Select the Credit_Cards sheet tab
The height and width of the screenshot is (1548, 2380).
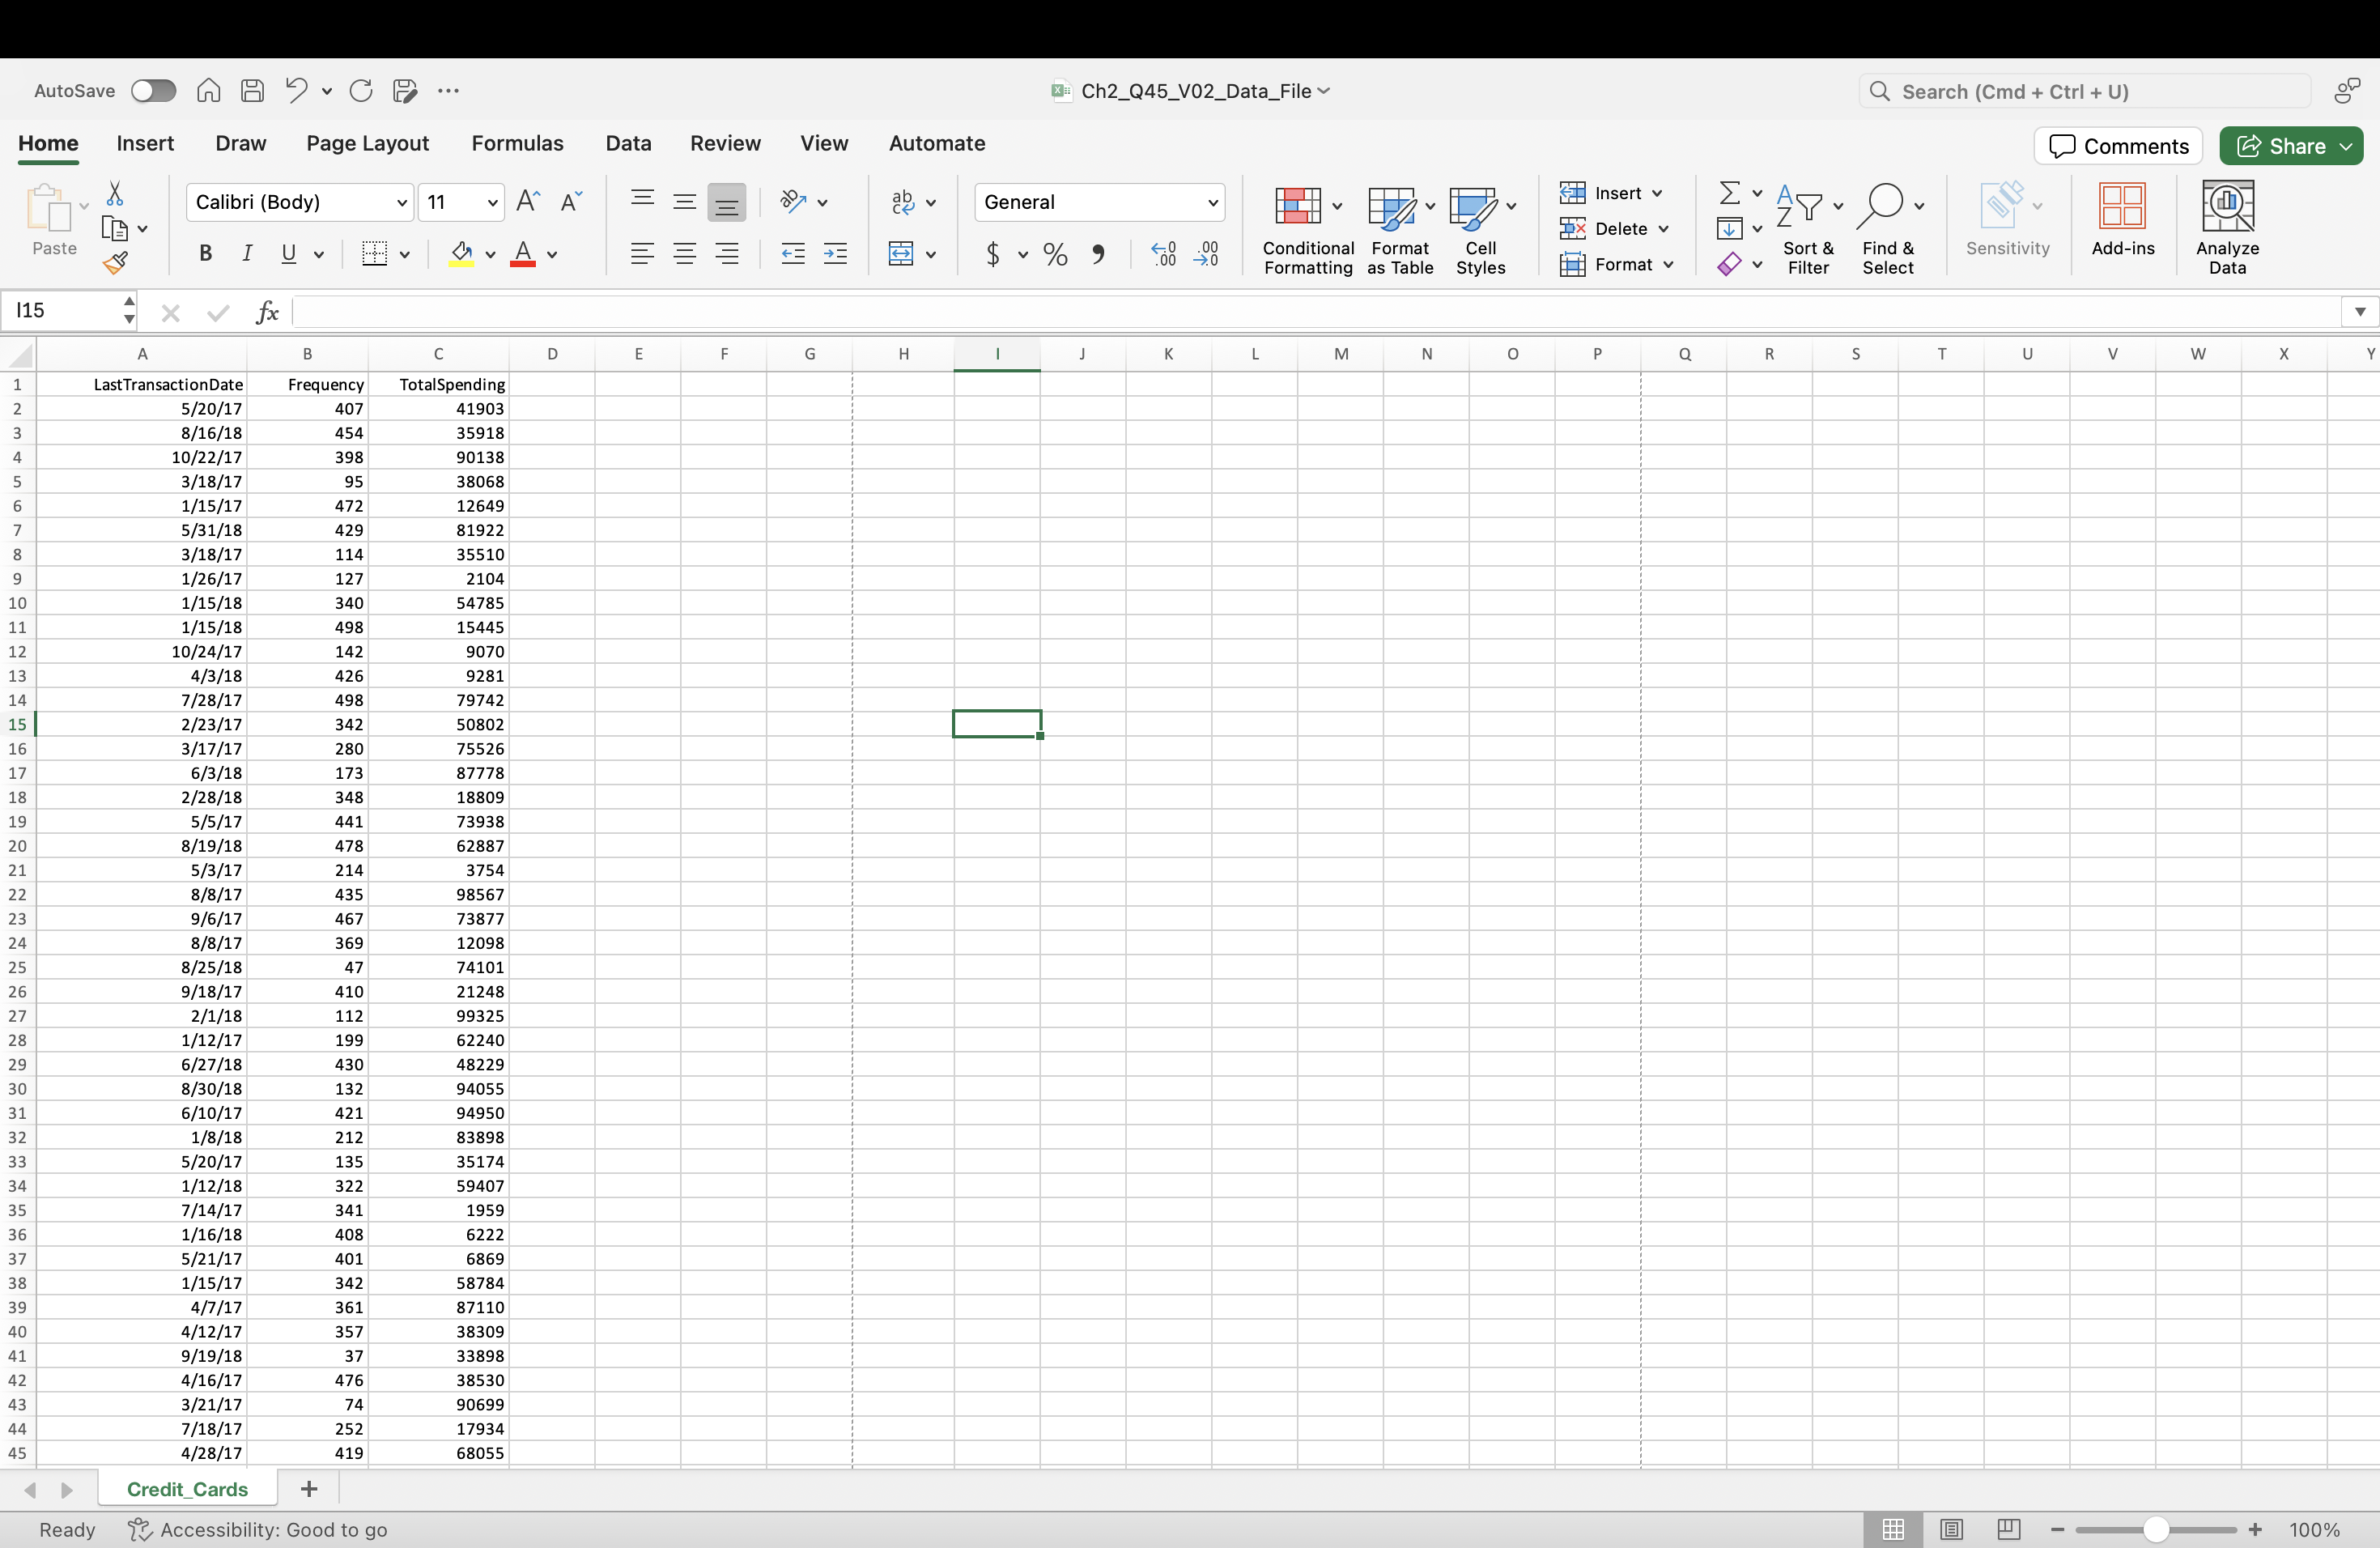[x=187, y=1489]
